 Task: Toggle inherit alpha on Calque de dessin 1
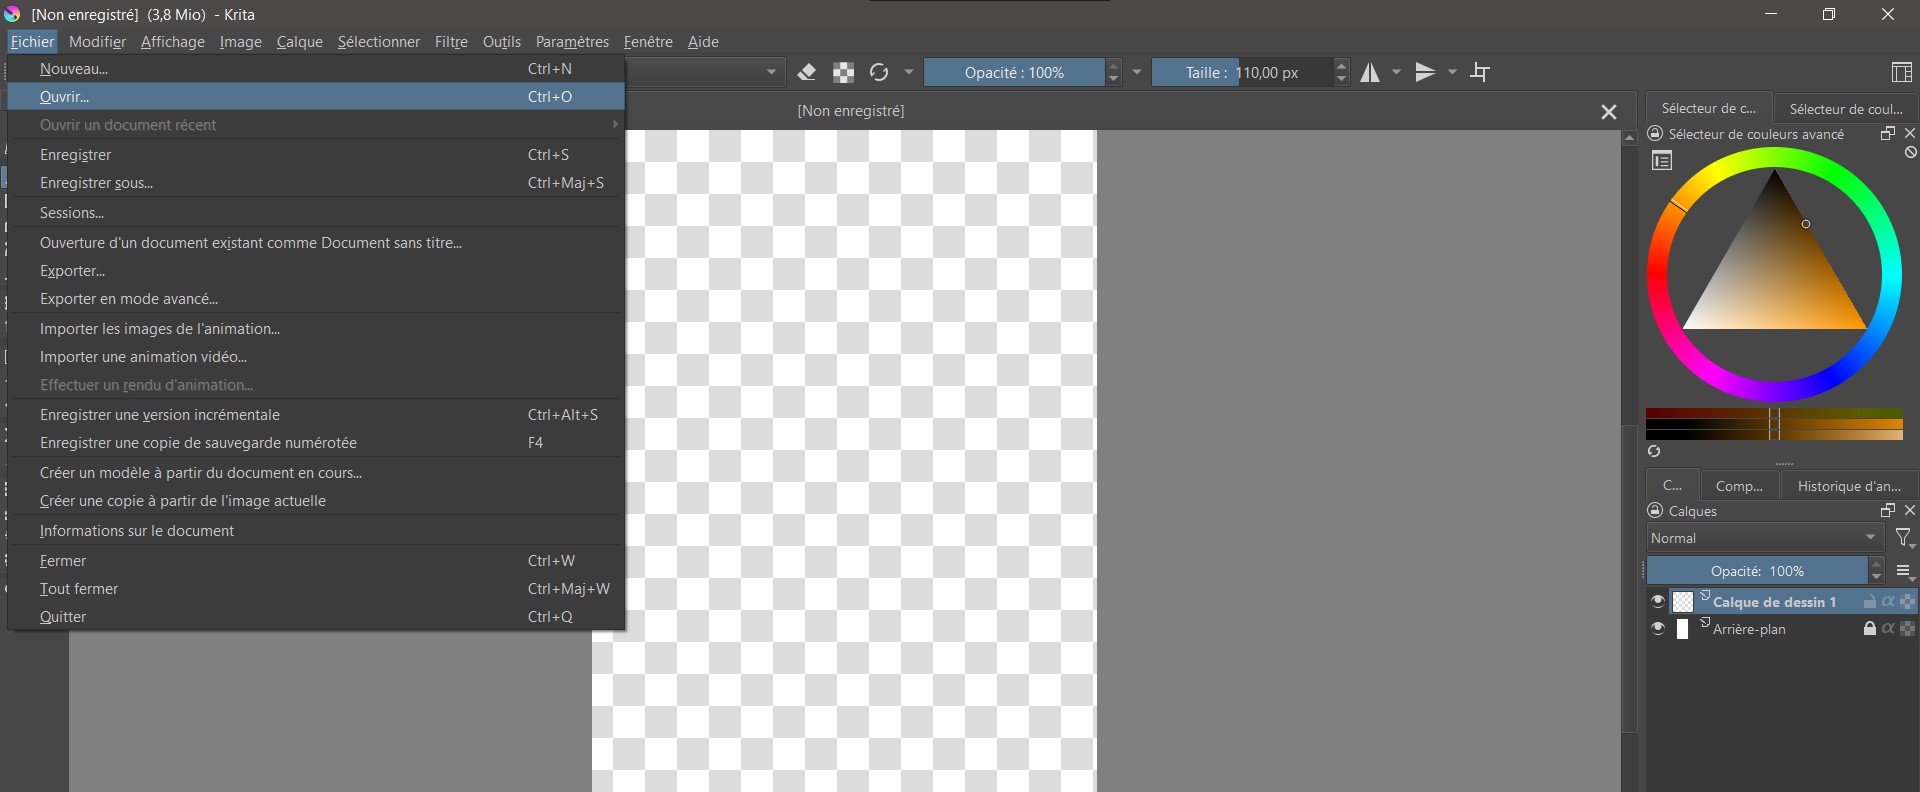point(1888,602)
